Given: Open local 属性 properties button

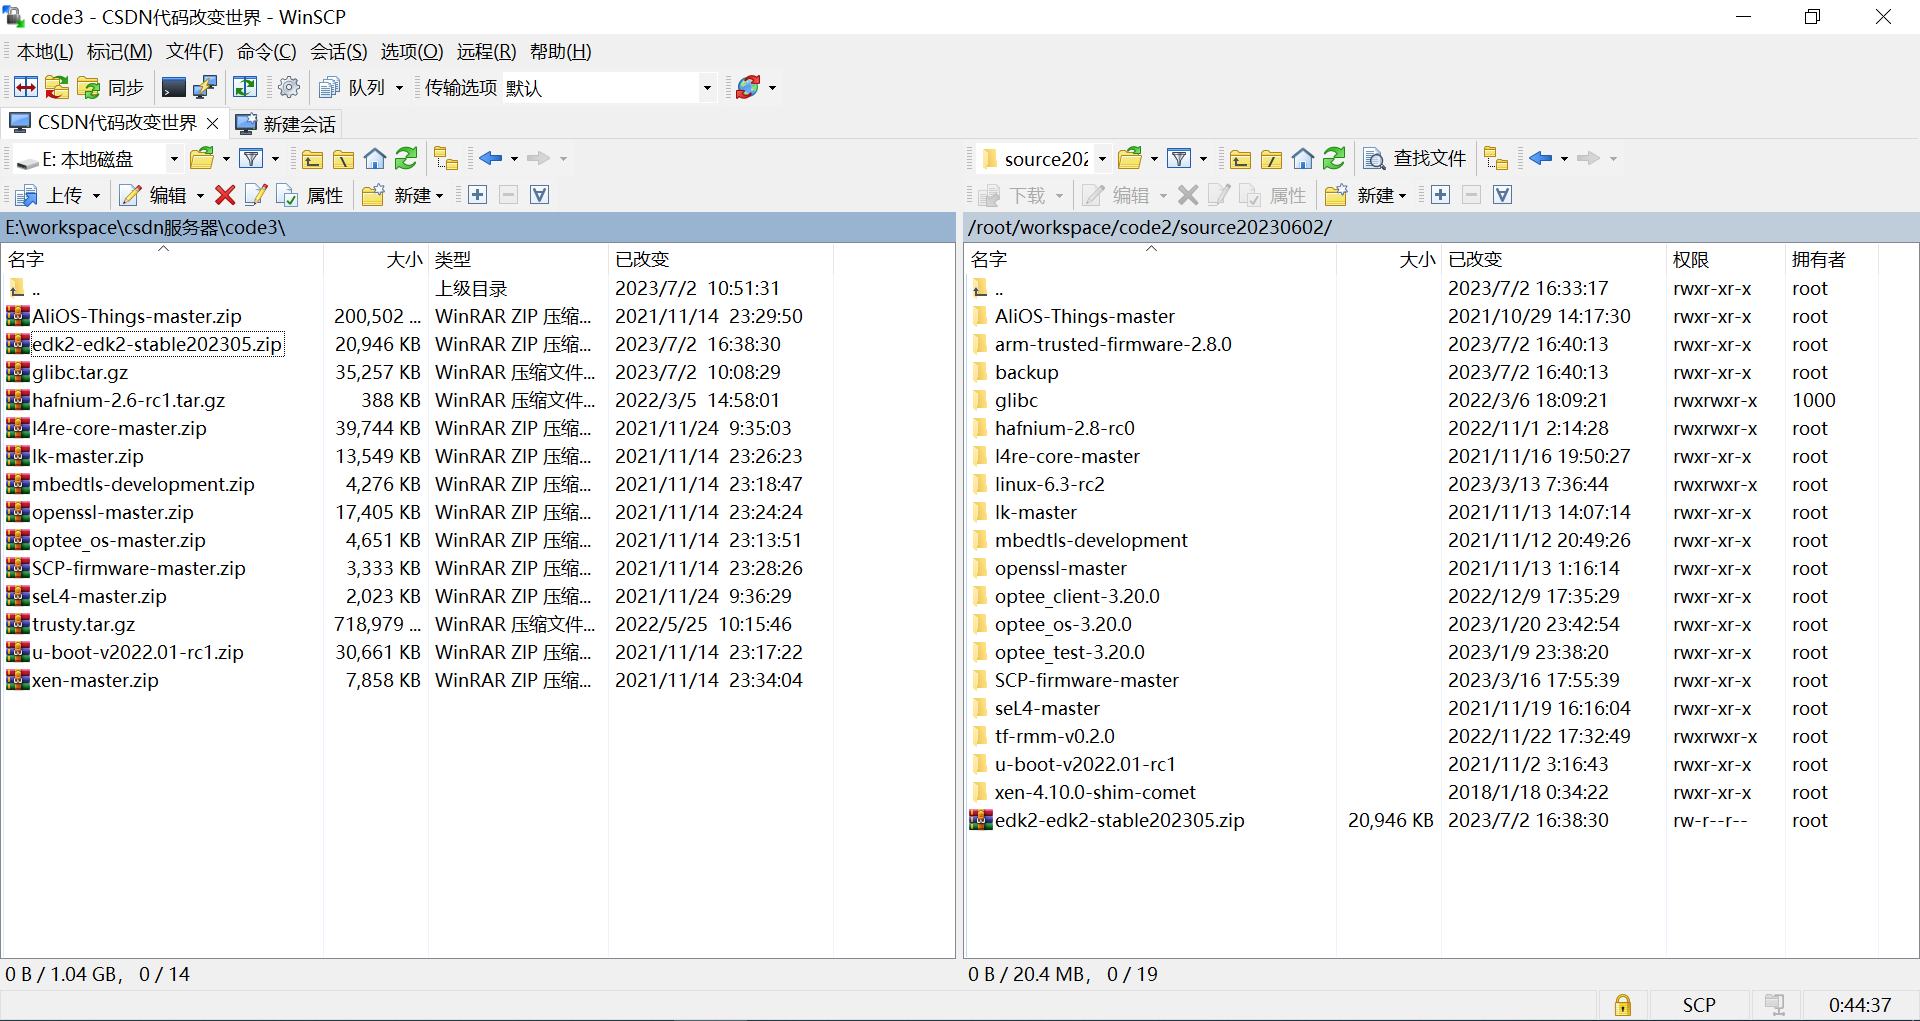Looking at the screenshot, I should [x=311, y=195].
